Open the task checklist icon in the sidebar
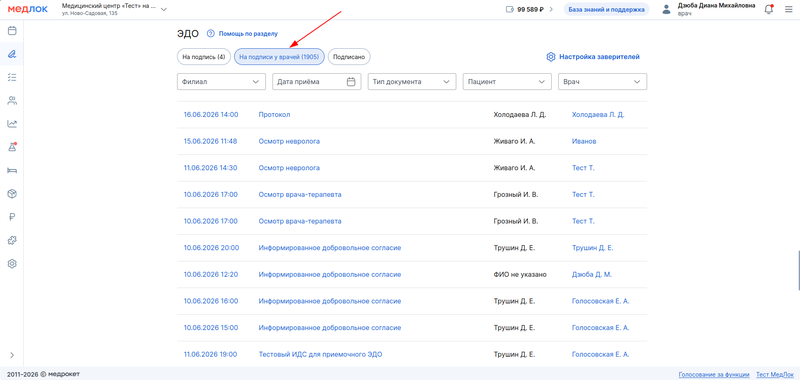800x380 pixels. pyautogui.click(x=12, y=77)
